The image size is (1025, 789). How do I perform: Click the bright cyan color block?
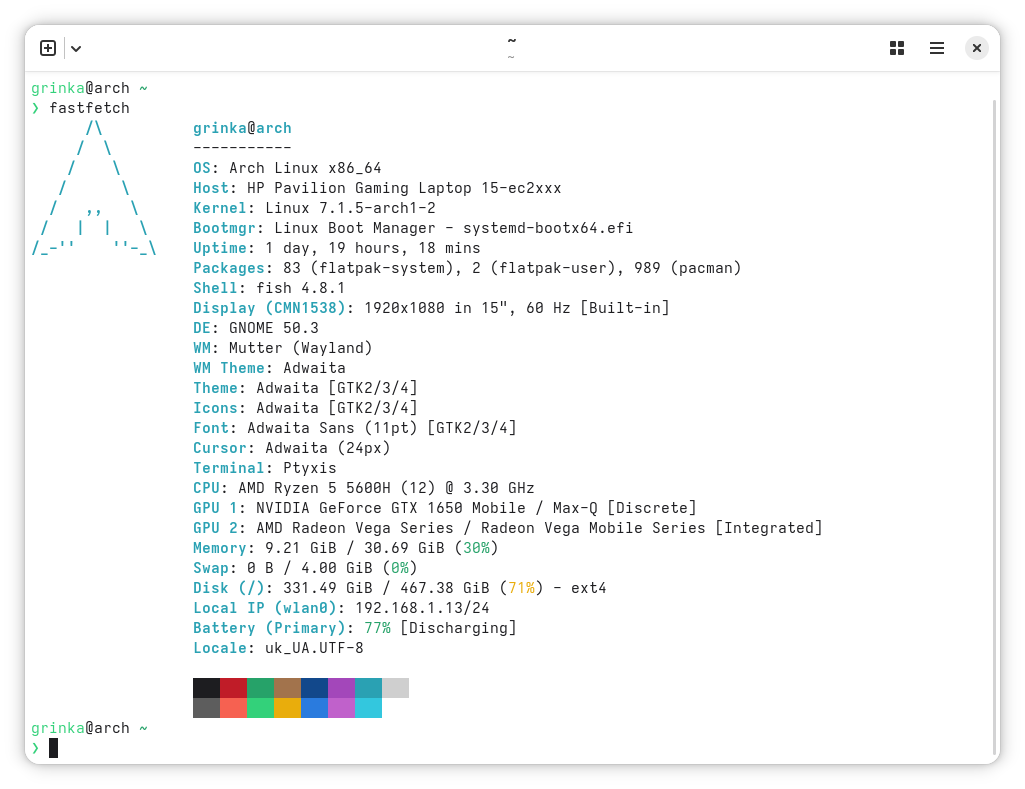tap(368, 708)
